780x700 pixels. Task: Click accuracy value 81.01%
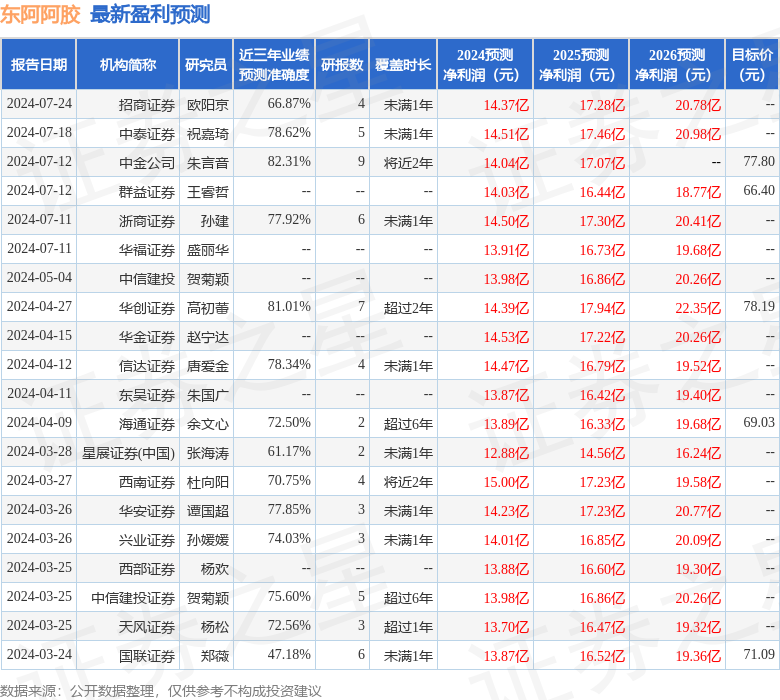289,306
